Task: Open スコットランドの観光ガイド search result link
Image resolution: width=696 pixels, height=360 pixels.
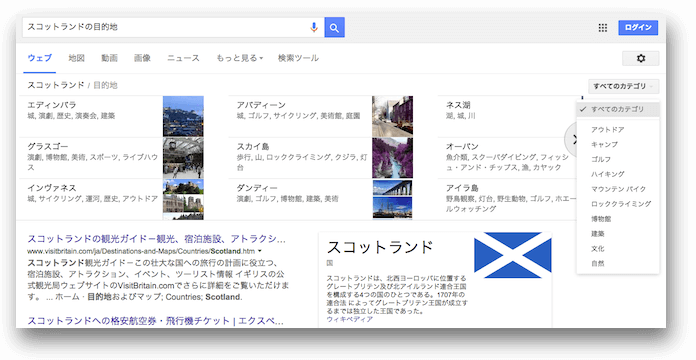Action: [x=156, y=239]
